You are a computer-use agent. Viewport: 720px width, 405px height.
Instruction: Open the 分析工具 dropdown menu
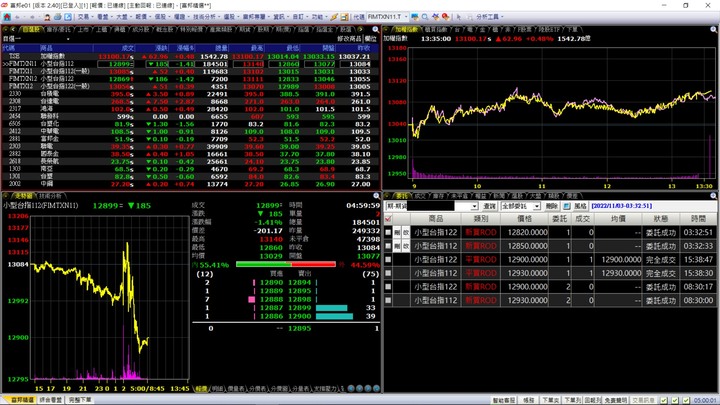coord(489,17)
